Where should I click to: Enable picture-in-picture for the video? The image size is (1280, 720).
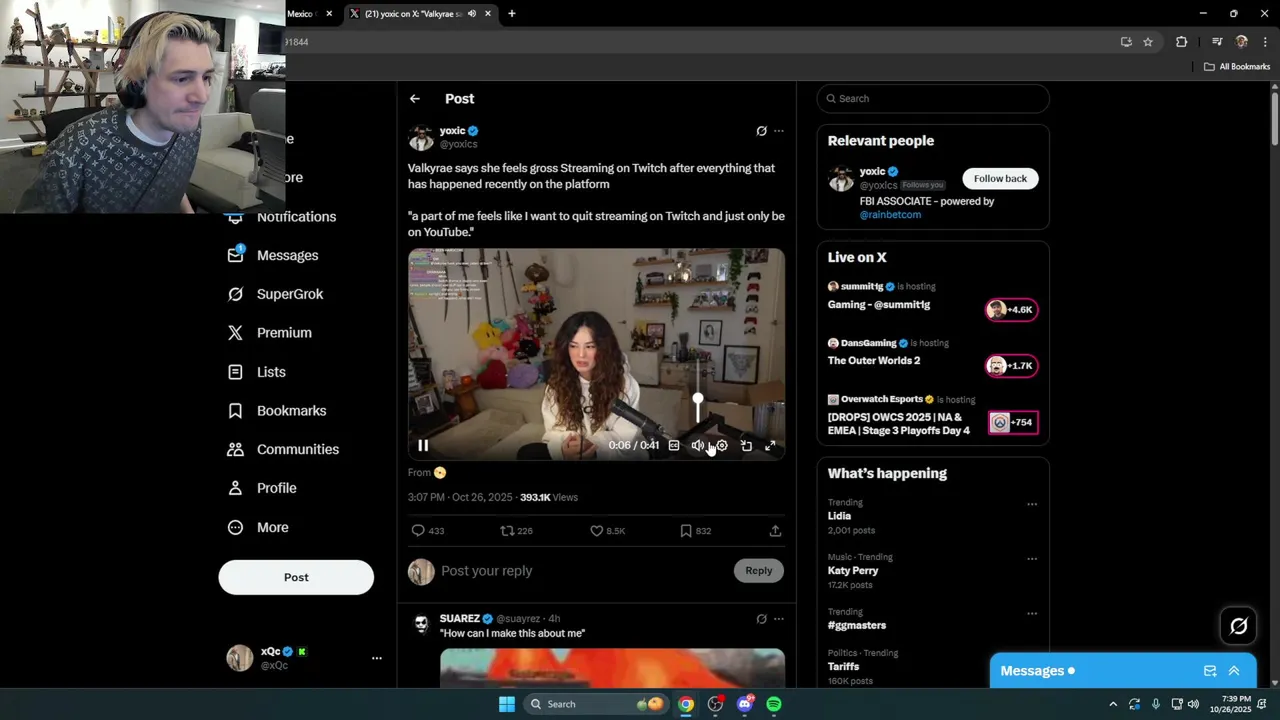click(746, 446)
